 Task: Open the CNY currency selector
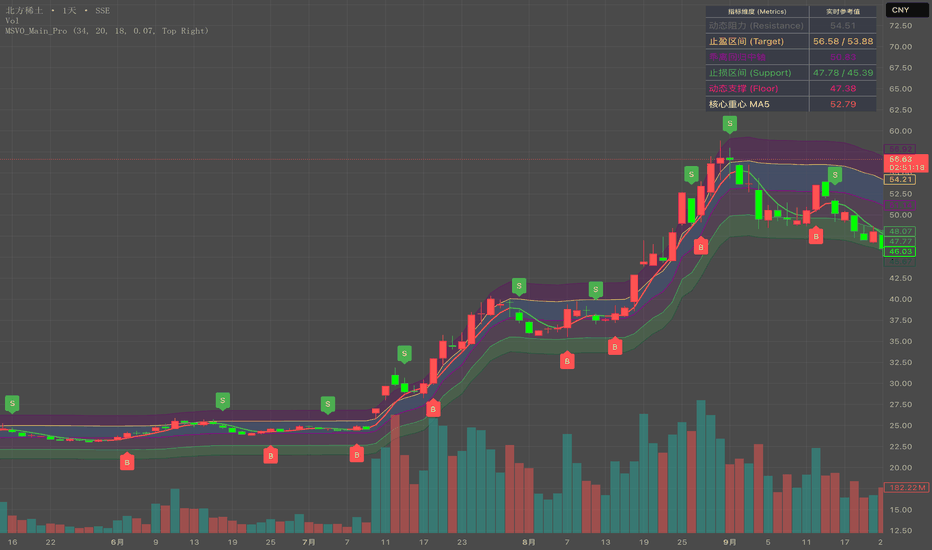tap(905, 10)
